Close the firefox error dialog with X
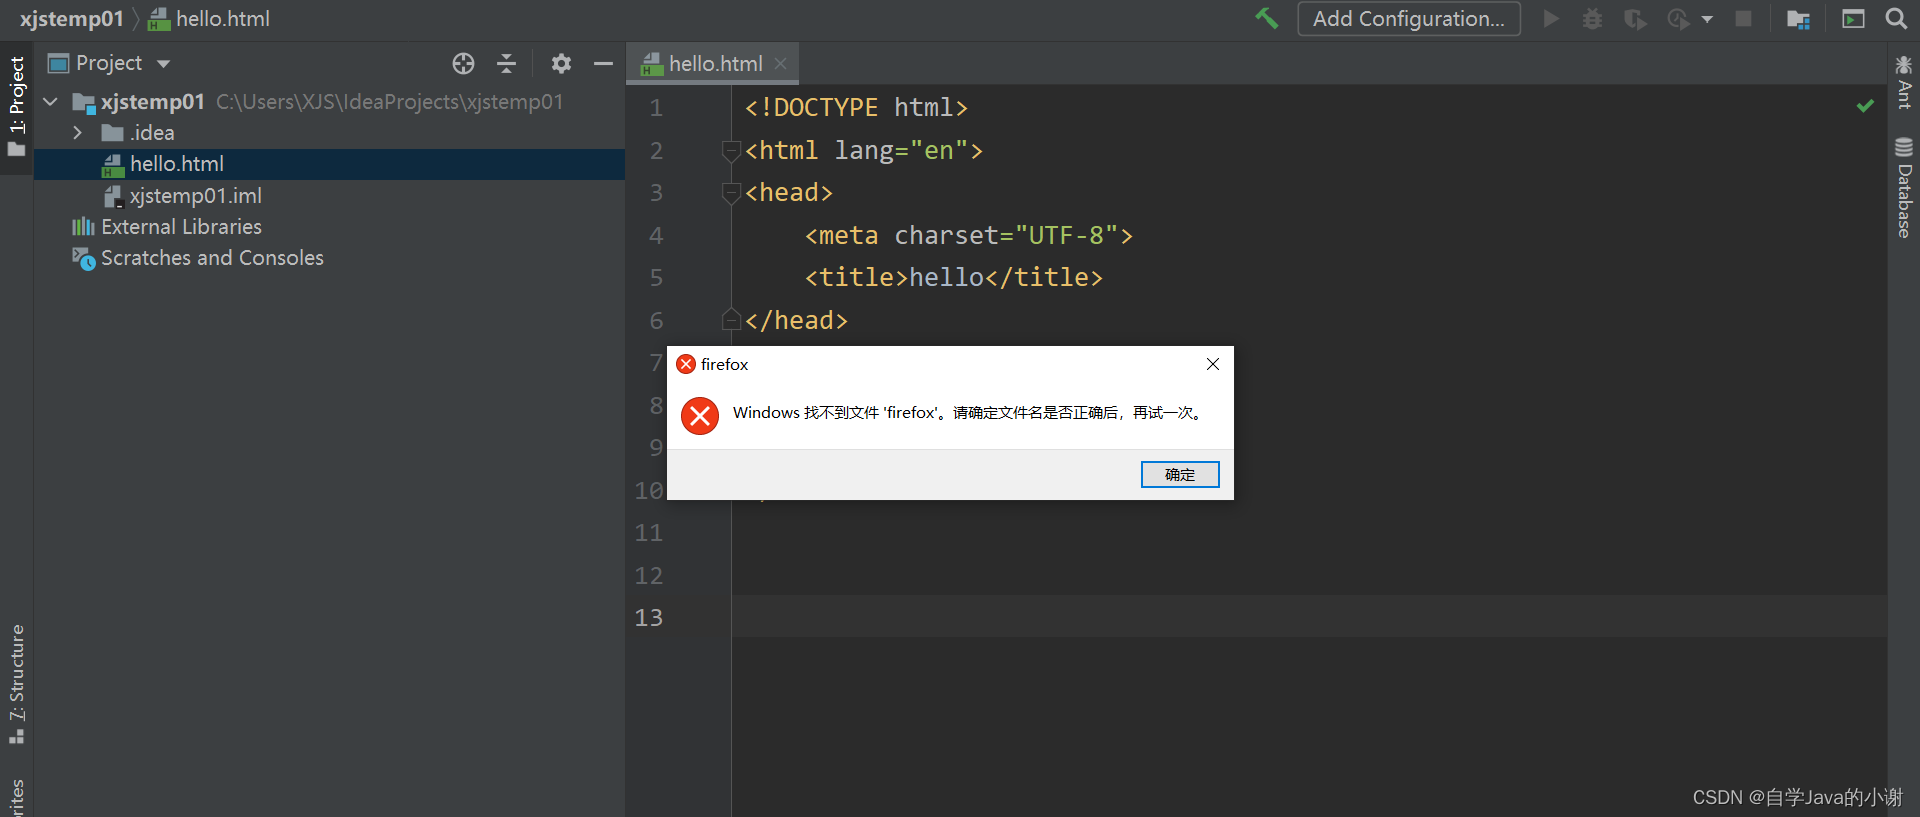Image resolution: width=1920 pixels, height=817 pixels. pyautogui.click(x=1213, y=364)
